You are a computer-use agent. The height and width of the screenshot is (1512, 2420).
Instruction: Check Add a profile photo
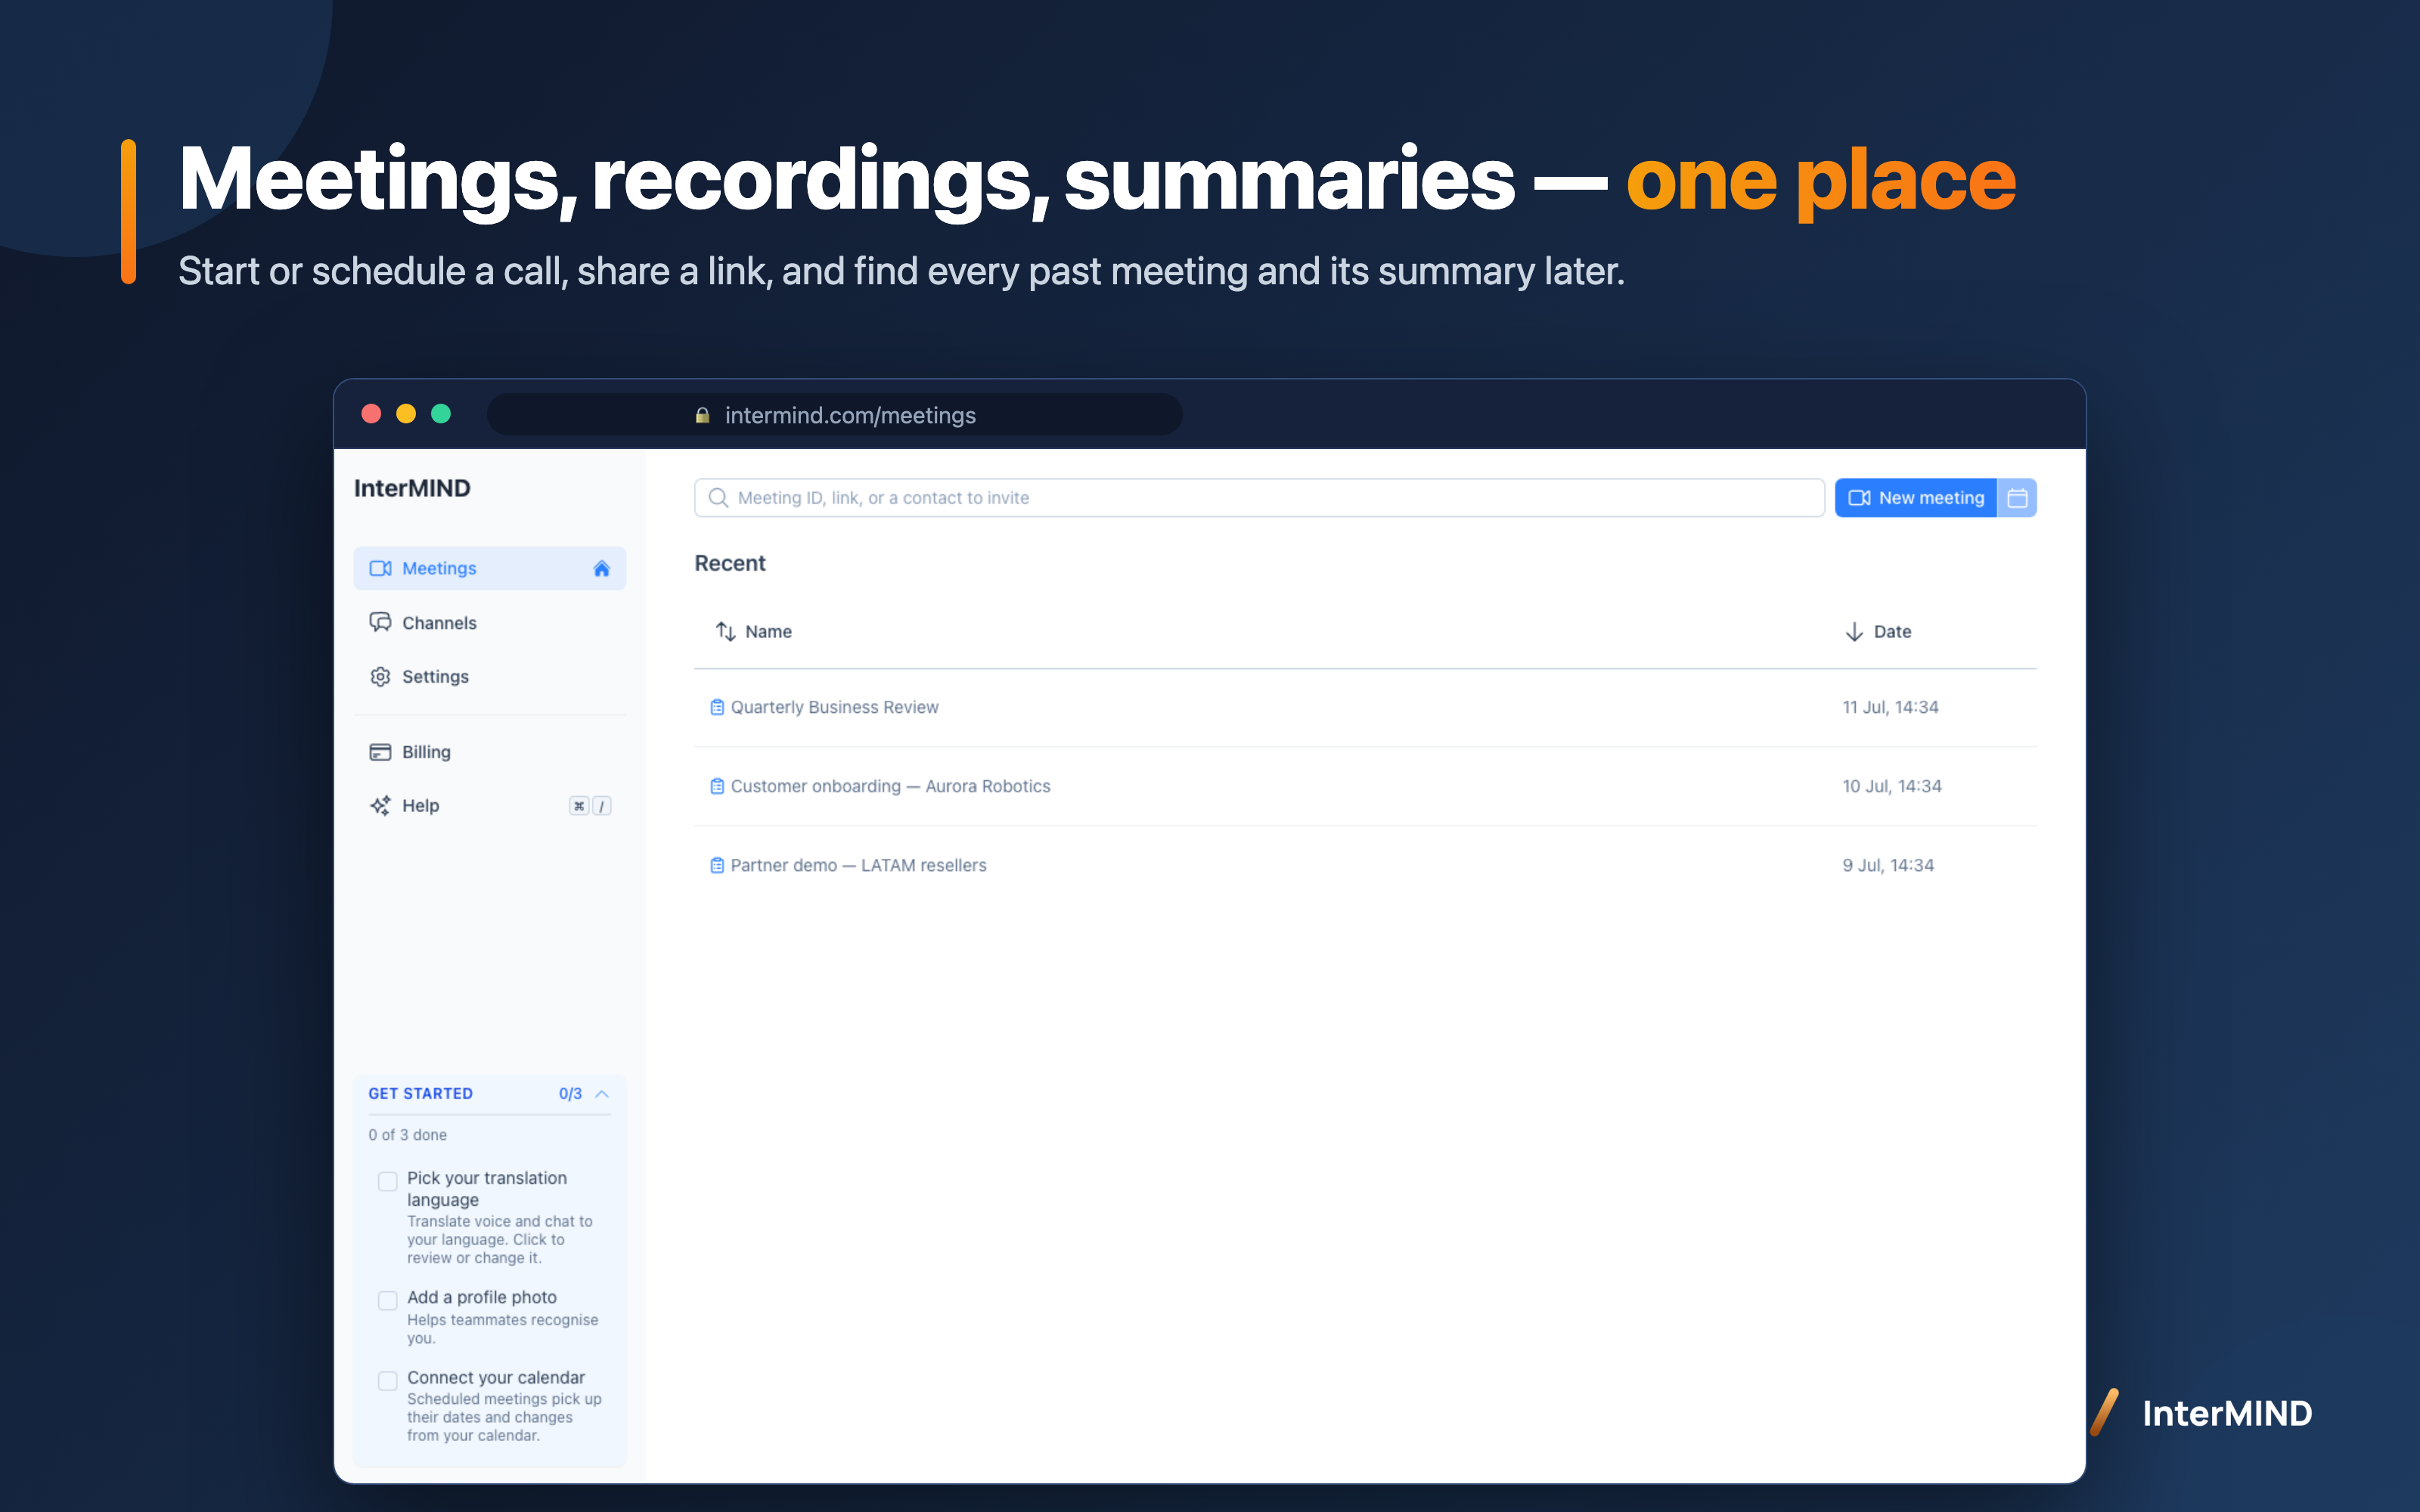388,1300
